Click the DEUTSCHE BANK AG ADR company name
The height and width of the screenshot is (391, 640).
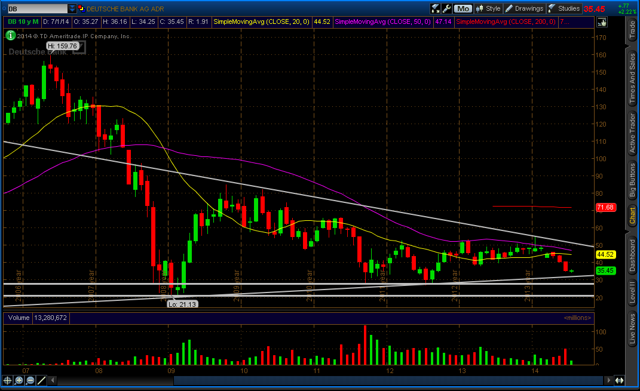point(125,9)
